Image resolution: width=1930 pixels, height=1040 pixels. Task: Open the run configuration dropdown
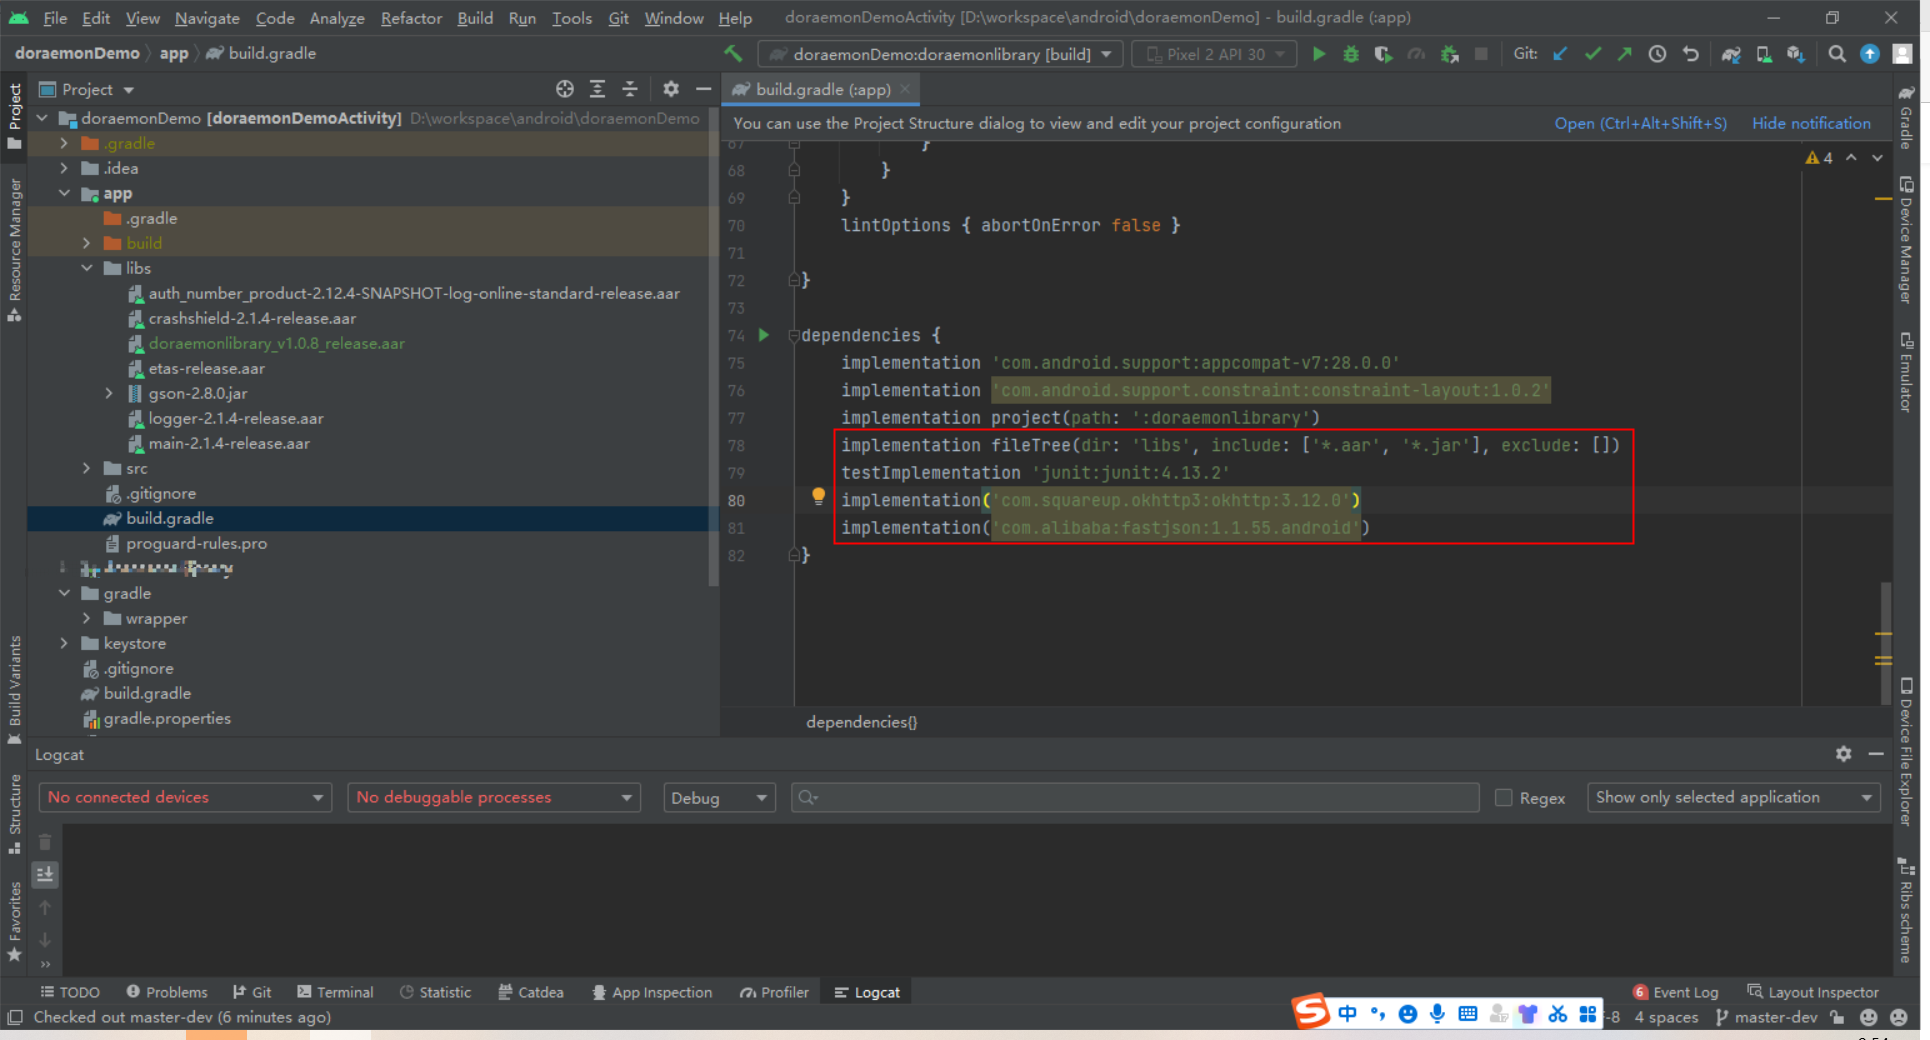pos(940,54)
